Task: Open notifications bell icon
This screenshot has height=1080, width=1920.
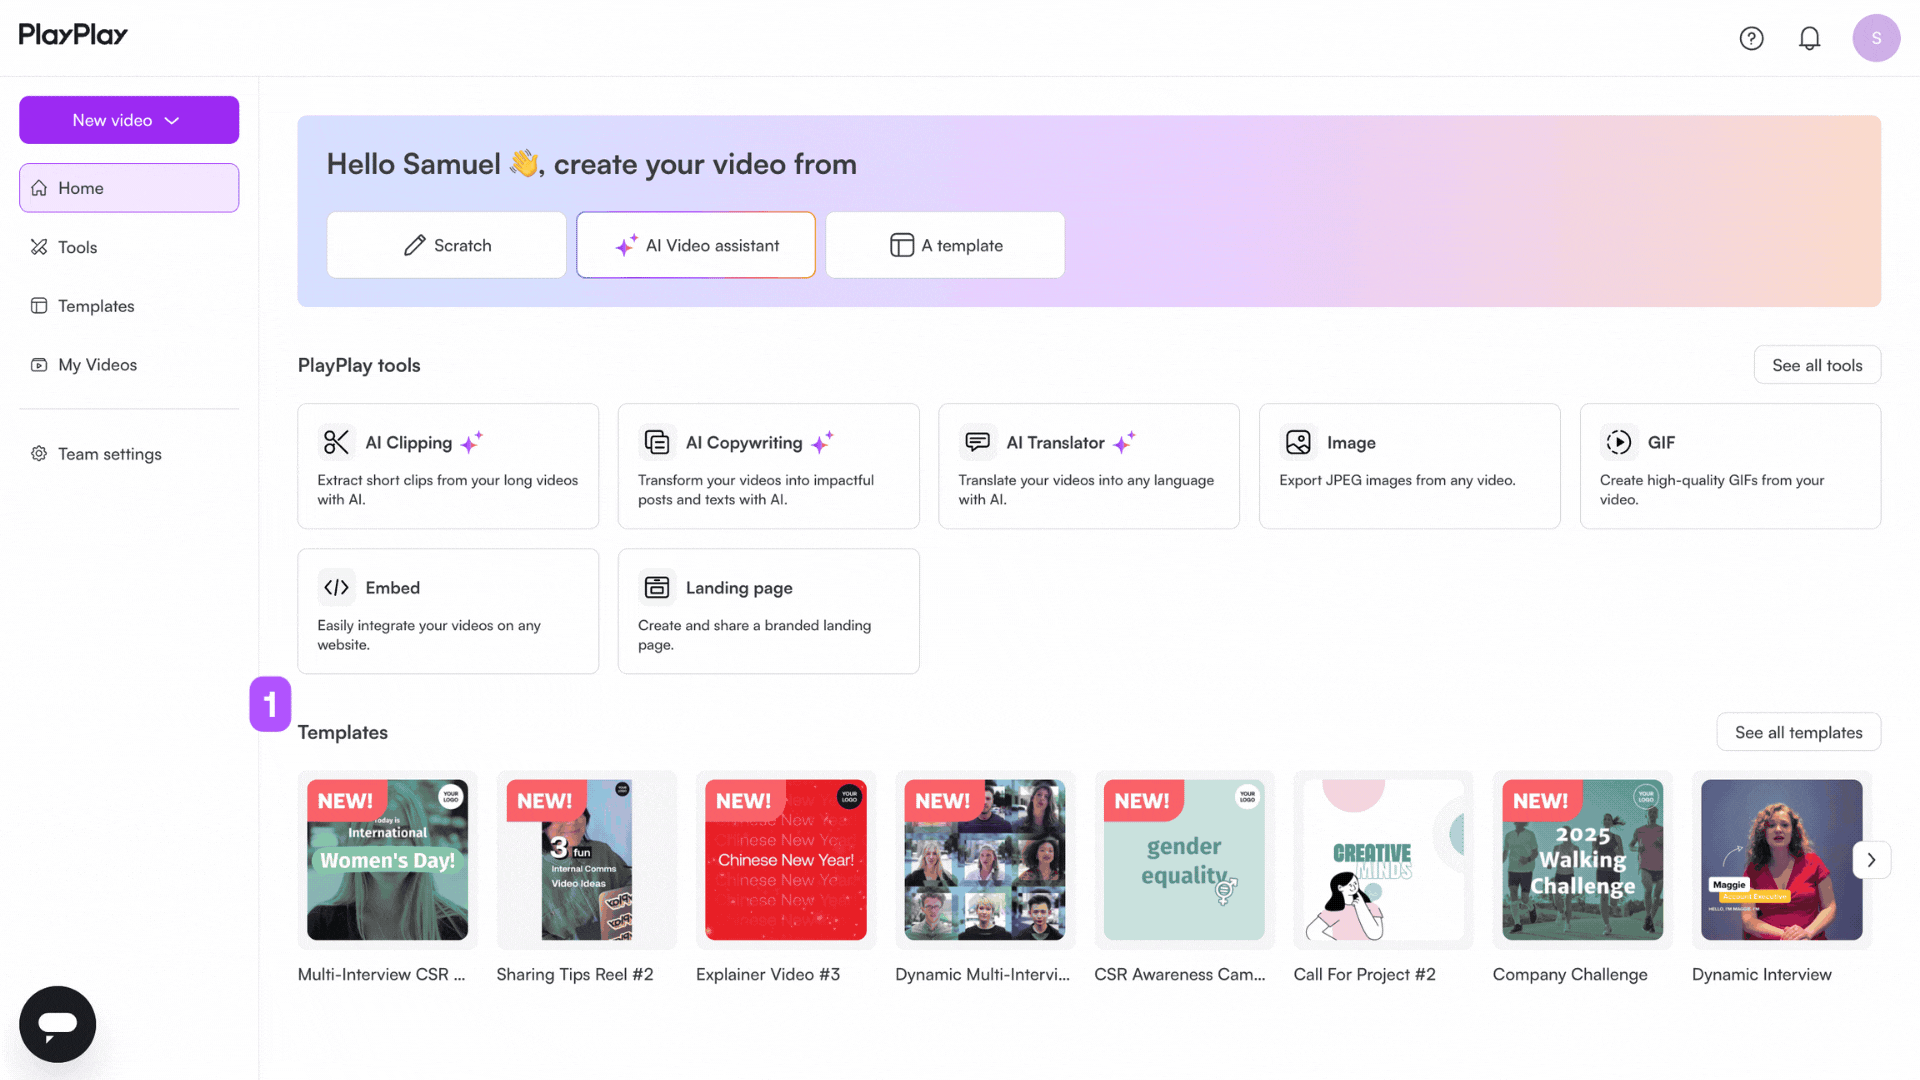Action: coord(1809,38)
